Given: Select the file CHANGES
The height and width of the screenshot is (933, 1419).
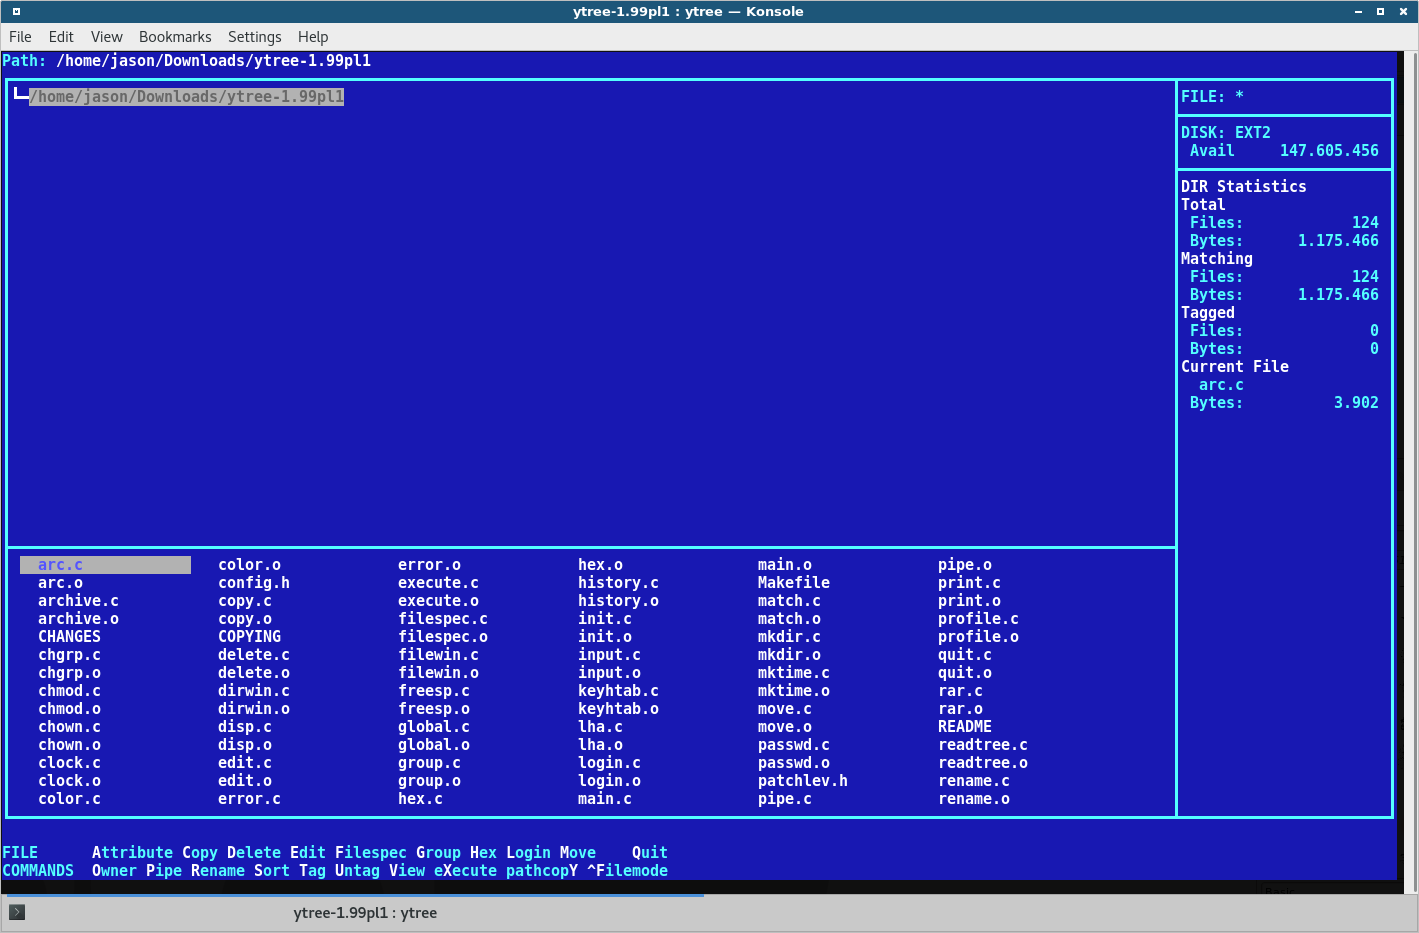Looking at the screenshot, I should tap(70, 637).
